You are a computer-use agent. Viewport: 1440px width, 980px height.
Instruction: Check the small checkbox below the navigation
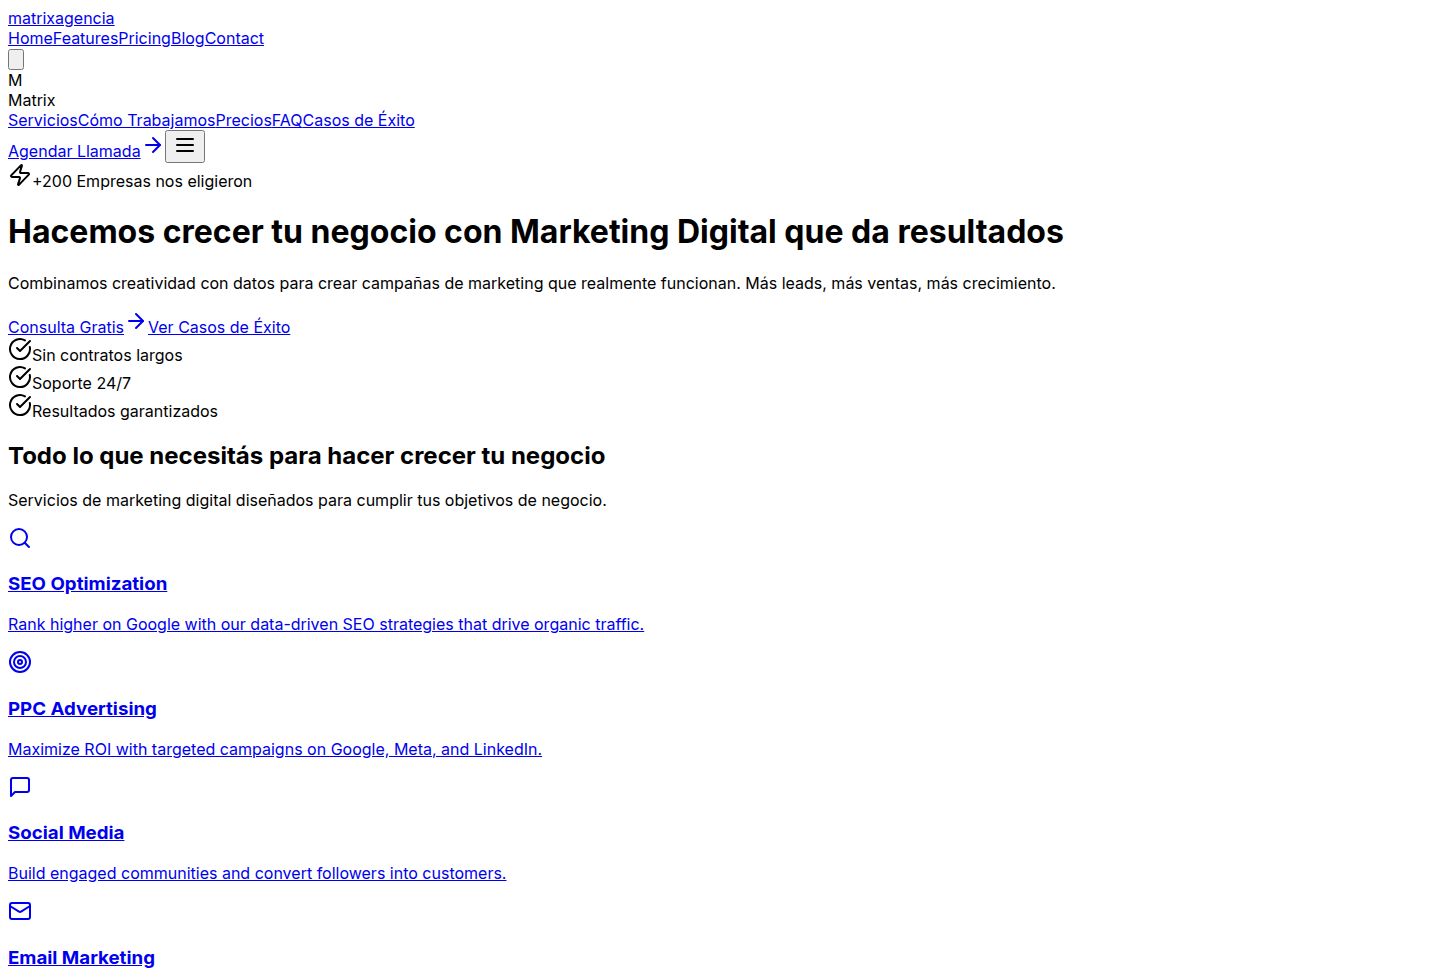[x=15, y=59]
